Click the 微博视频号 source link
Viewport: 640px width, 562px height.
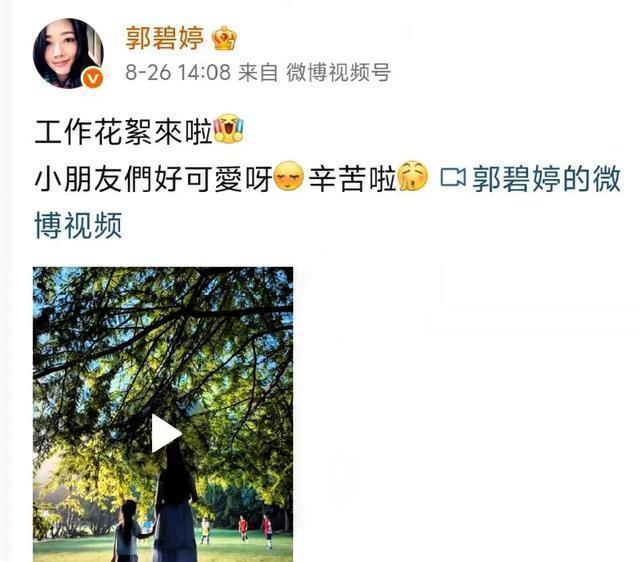tap(338, 72)
